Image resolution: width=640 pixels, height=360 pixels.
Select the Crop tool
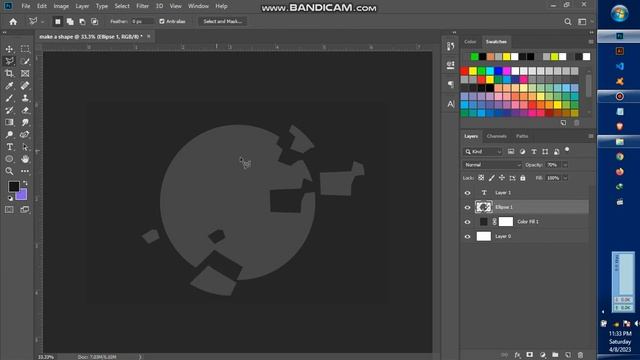[x=9, y=73]
